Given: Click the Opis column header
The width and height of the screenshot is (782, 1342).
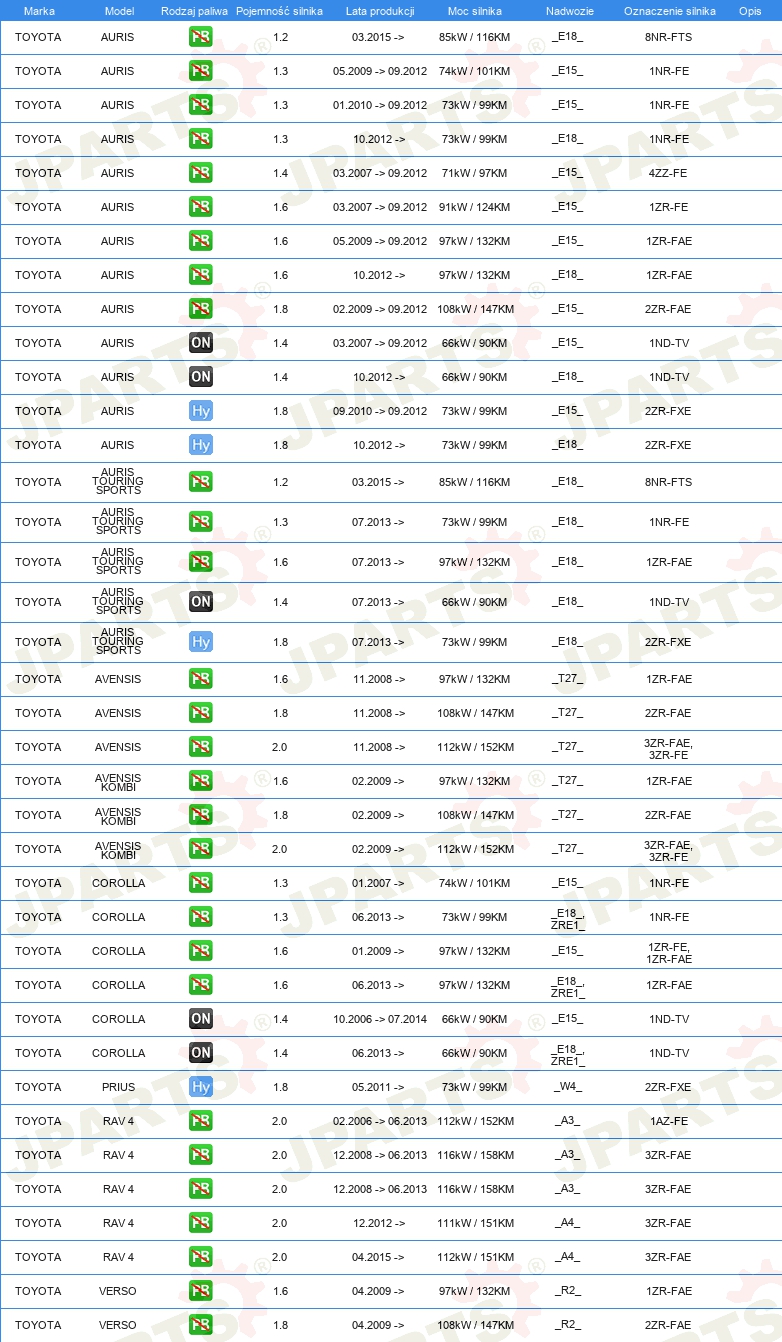Looking at the screenshot, I should pyautogui.click(x=749, y=10).
